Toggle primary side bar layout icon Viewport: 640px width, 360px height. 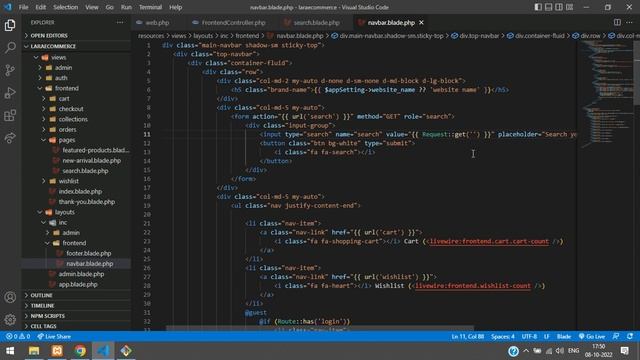(538, 7)
